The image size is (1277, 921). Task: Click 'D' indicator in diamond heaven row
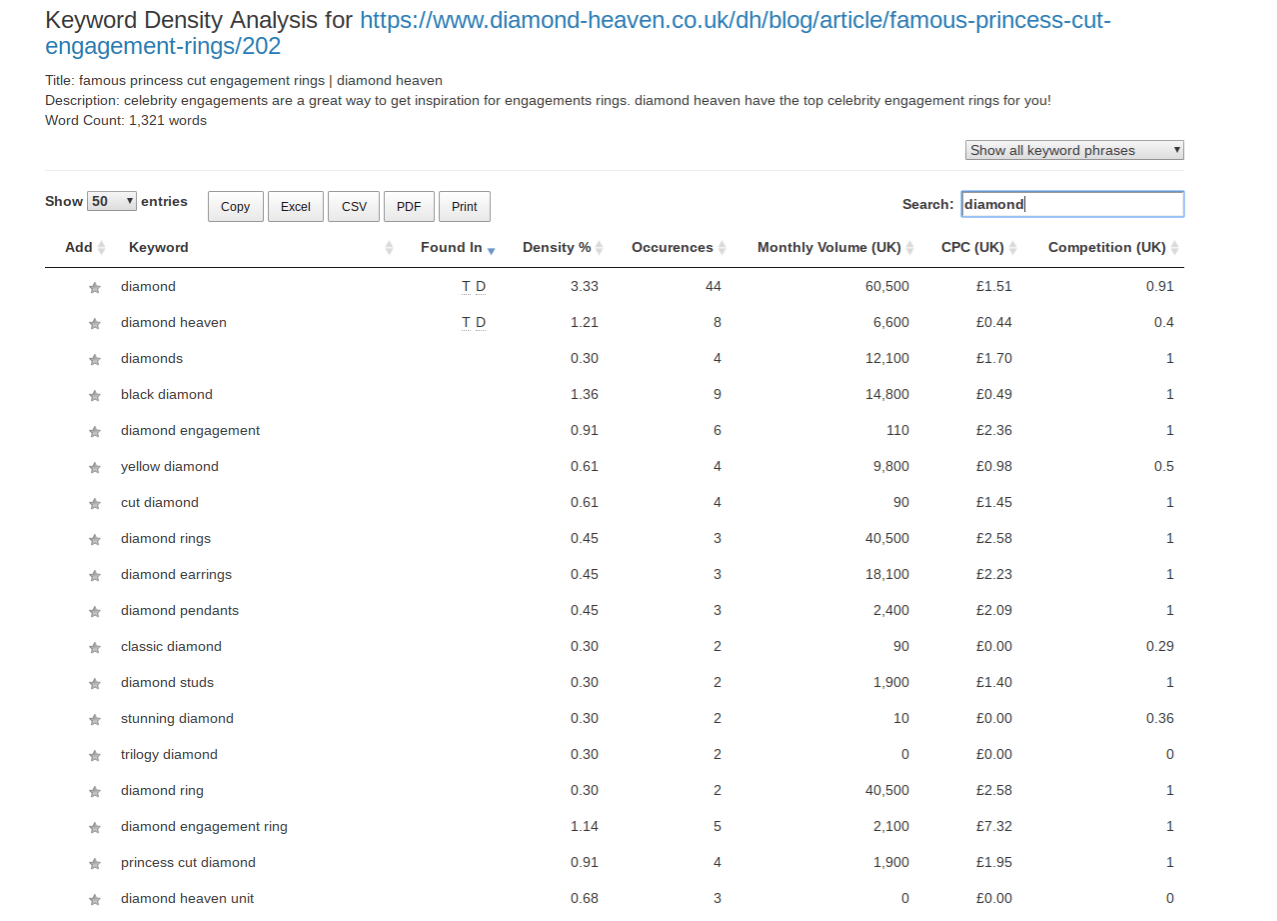click(481, 323)
